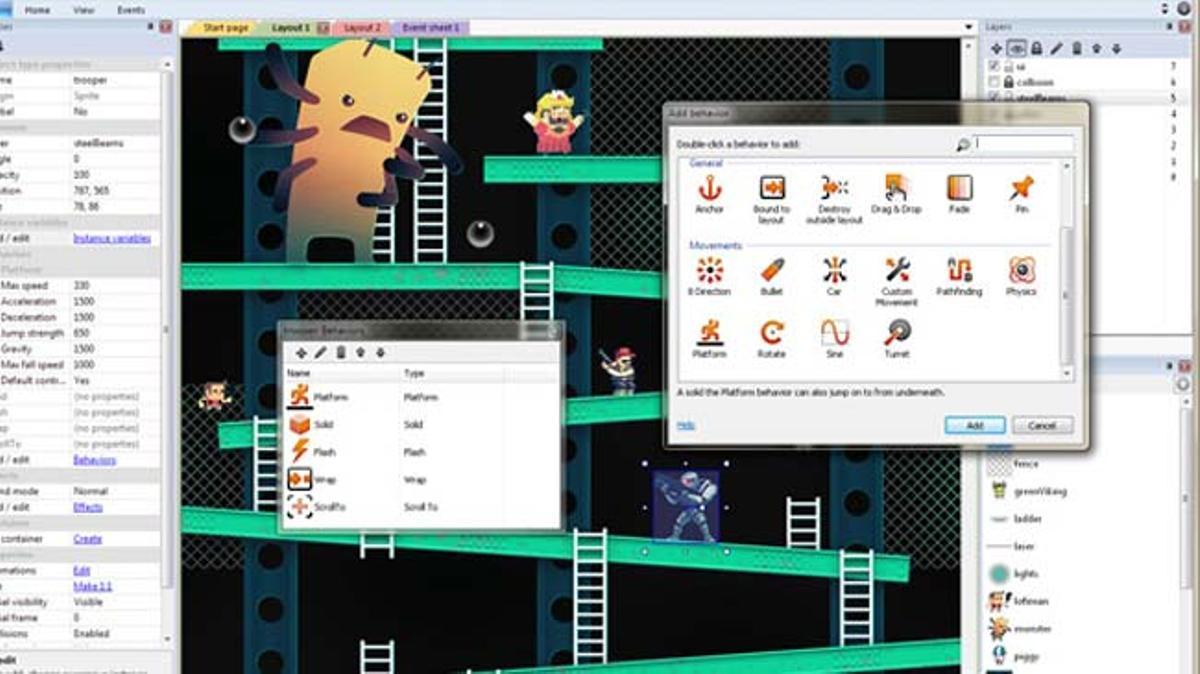
Task: Toggle the lock icon in the Layers toolbar
Action: (x=1037, y=47)
